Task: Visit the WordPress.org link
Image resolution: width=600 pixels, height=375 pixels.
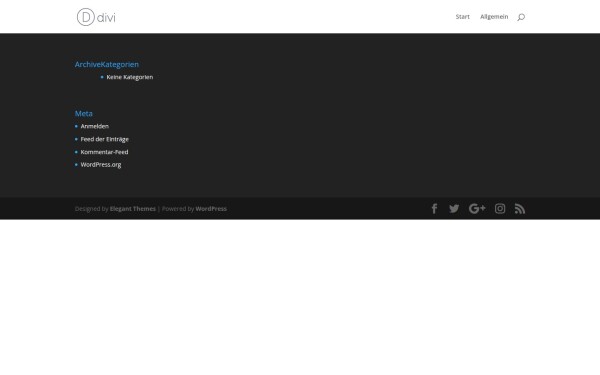Action: (101, 165)
